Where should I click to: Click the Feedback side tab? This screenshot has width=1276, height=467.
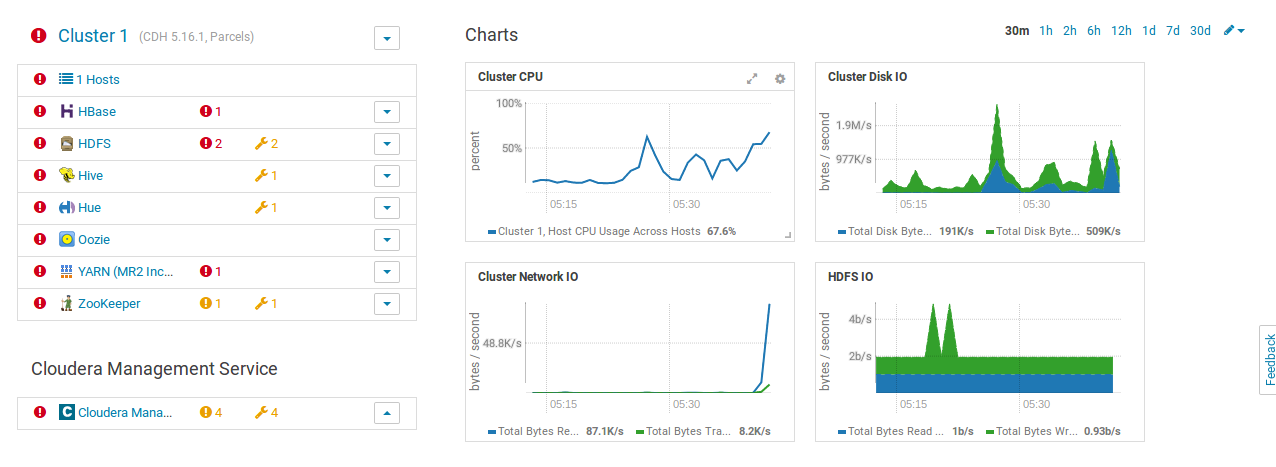coord(1268,359)
